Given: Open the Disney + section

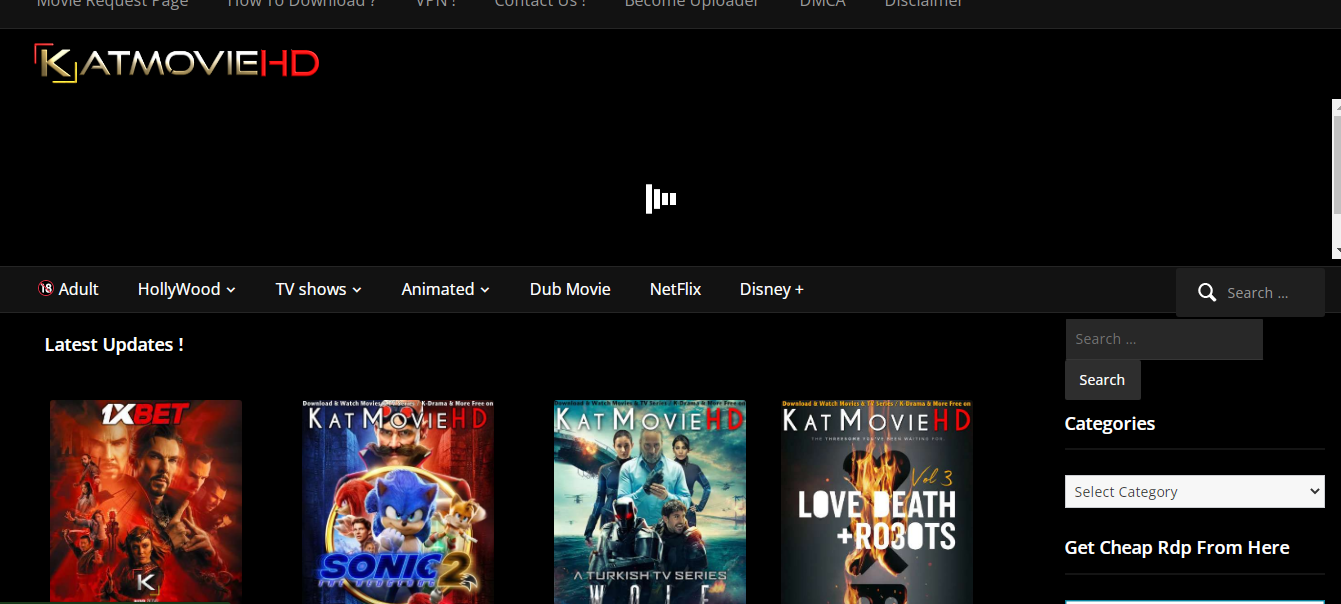Looking at the screenshot, I should pos(772,289).
